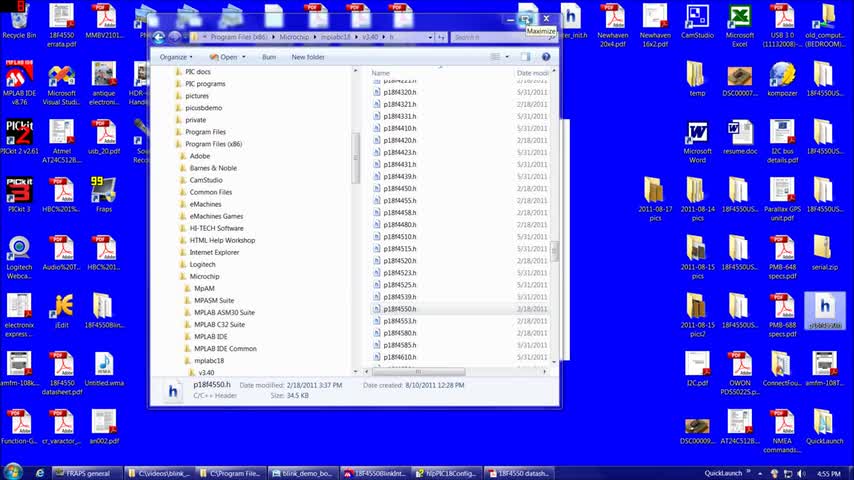Select the Microchip breadcrumb in address bar

(x=294, y=37)
